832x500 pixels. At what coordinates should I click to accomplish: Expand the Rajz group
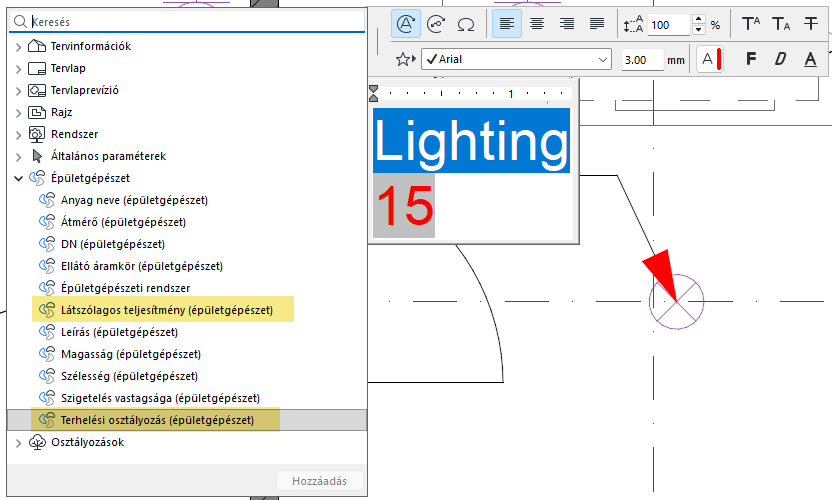click(19, 113)
